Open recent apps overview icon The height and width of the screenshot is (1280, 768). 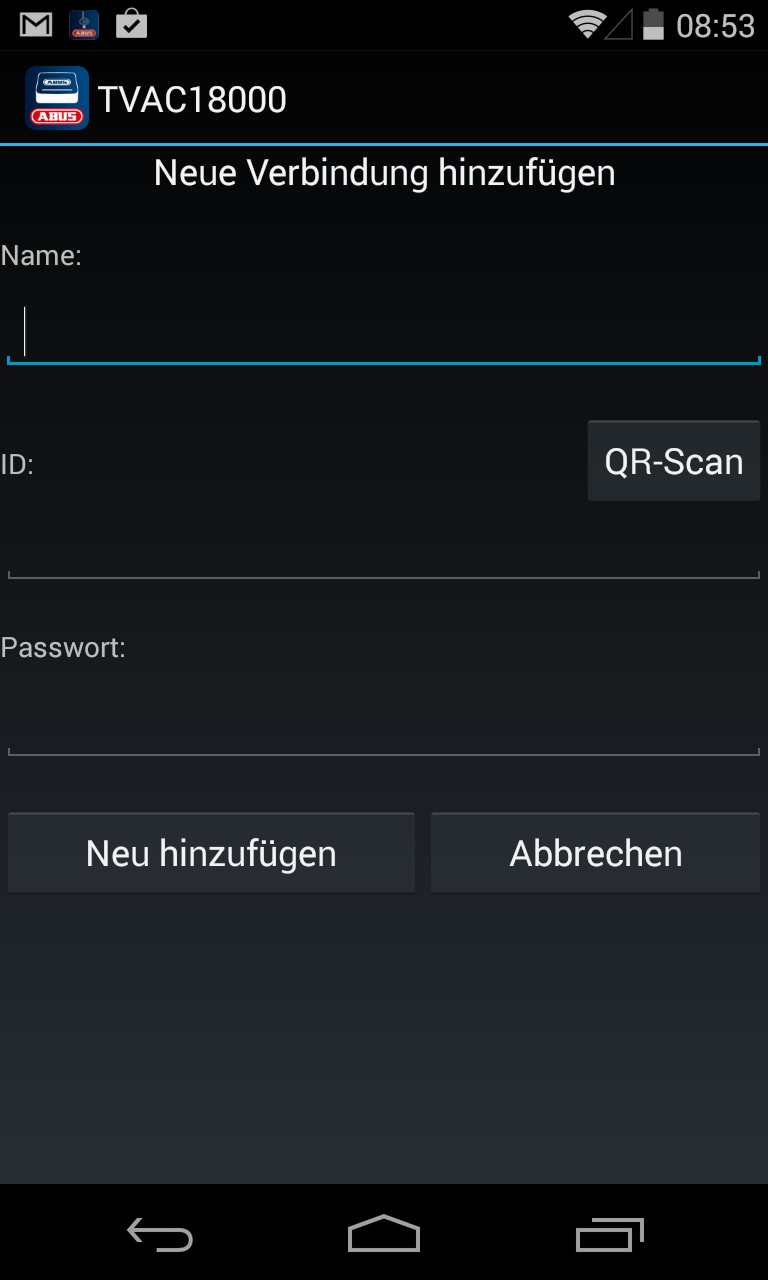(x=610, y=1234)
